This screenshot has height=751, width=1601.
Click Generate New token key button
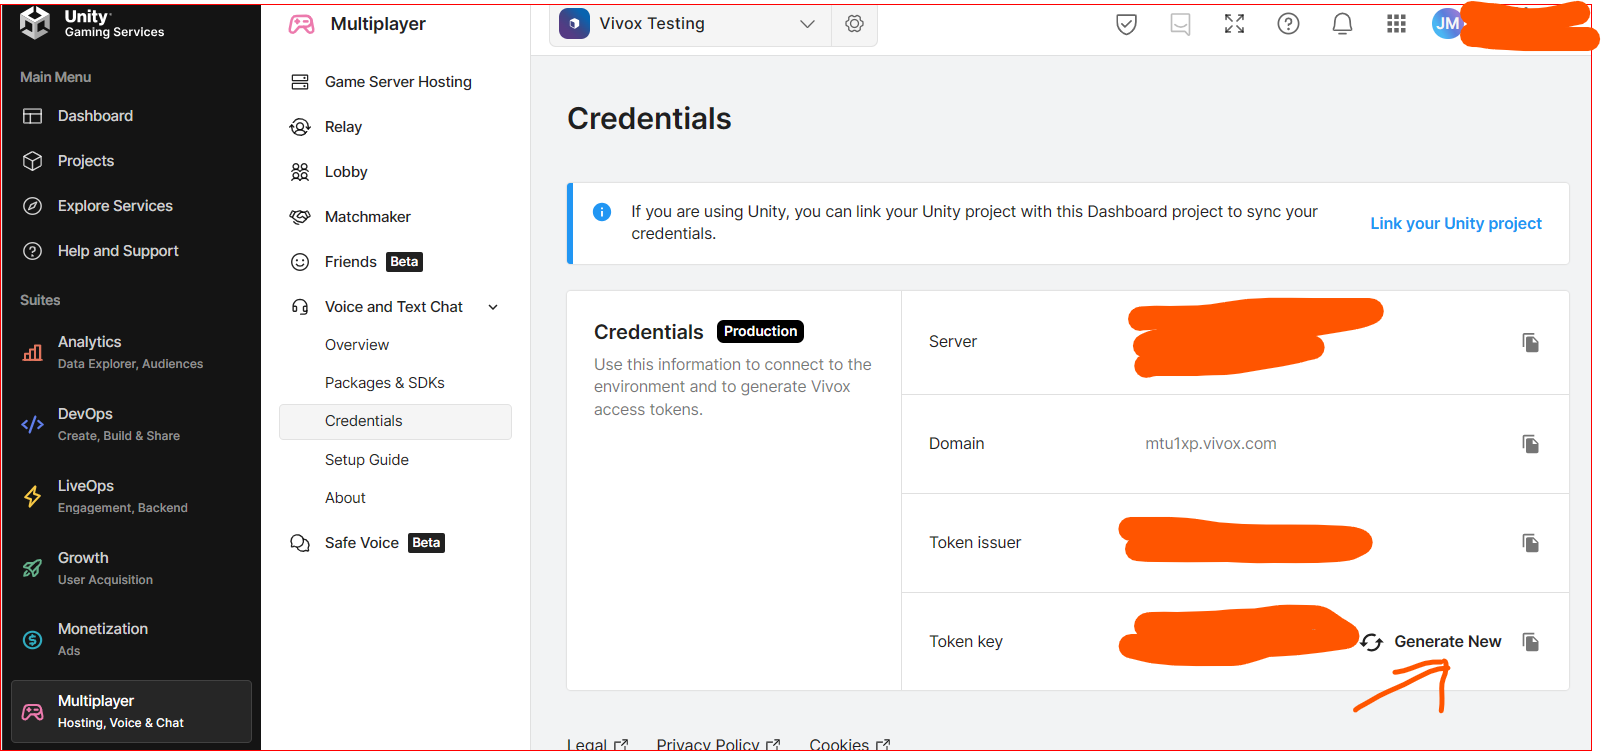[x=1432, y=642]
